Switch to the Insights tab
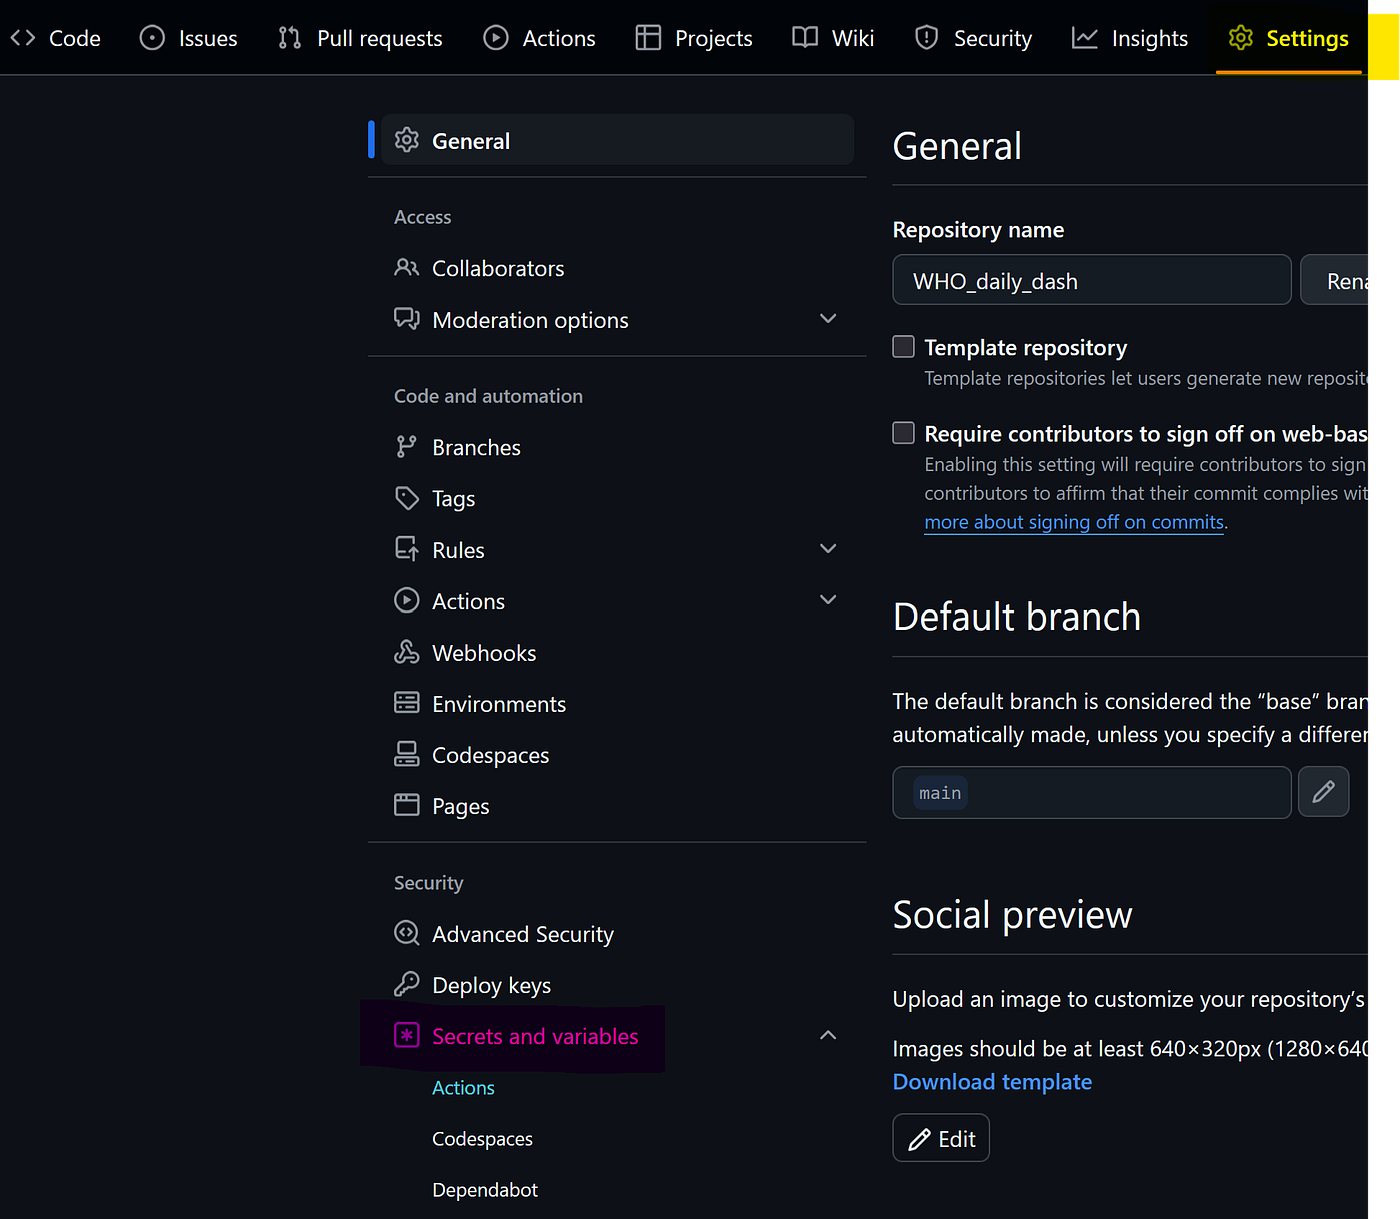 tap(1130, 38)
